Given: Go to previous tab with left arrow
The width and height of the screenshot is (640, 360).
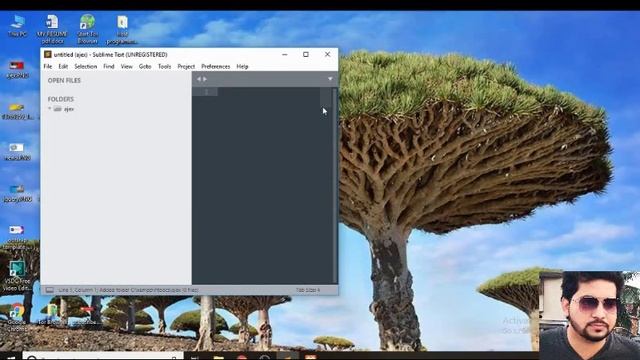Looking at the screenshot, I should [199, 79].
